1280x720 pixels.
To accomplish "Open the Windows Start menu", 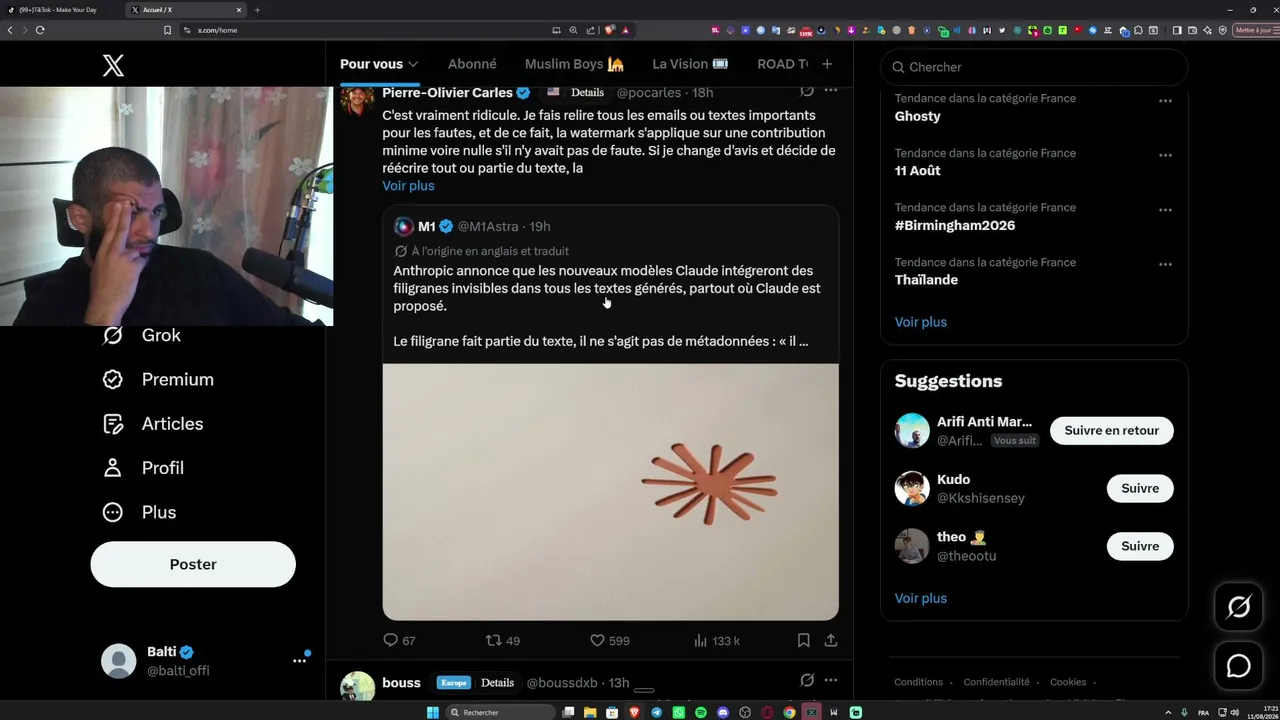I will pyautogui.click(x=433, y=712).
